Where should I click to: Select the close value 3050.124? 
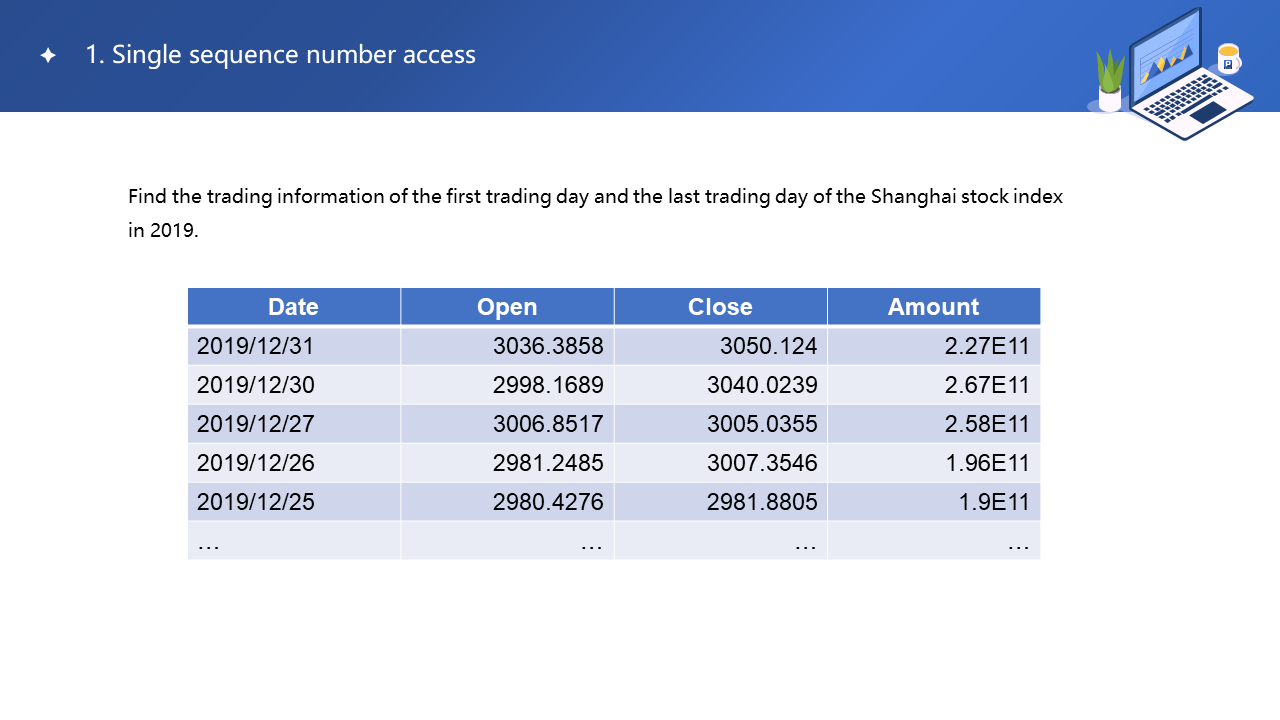[768, 346]
